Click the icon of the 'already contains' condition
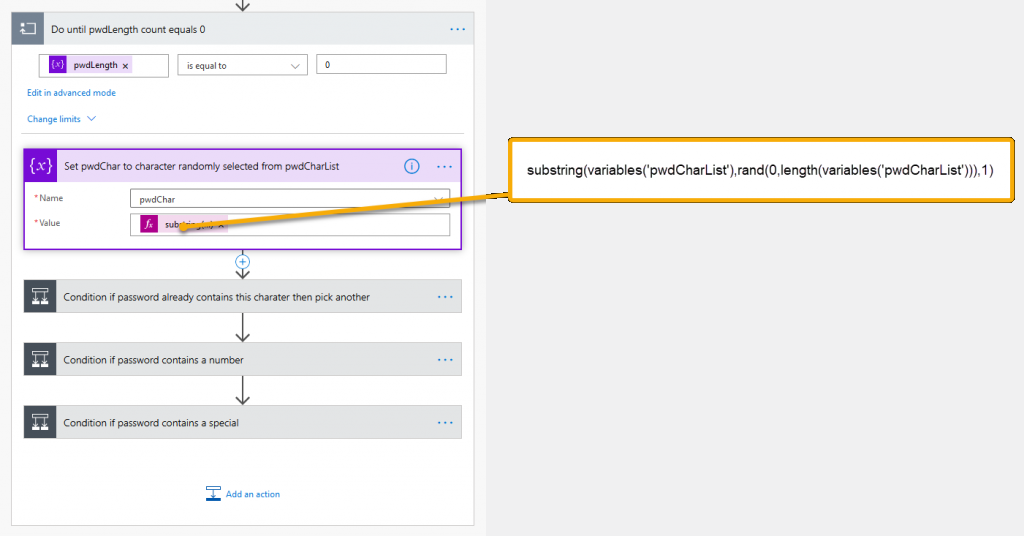This screenshot has height=536, width=1024. (x=40, y=297)
